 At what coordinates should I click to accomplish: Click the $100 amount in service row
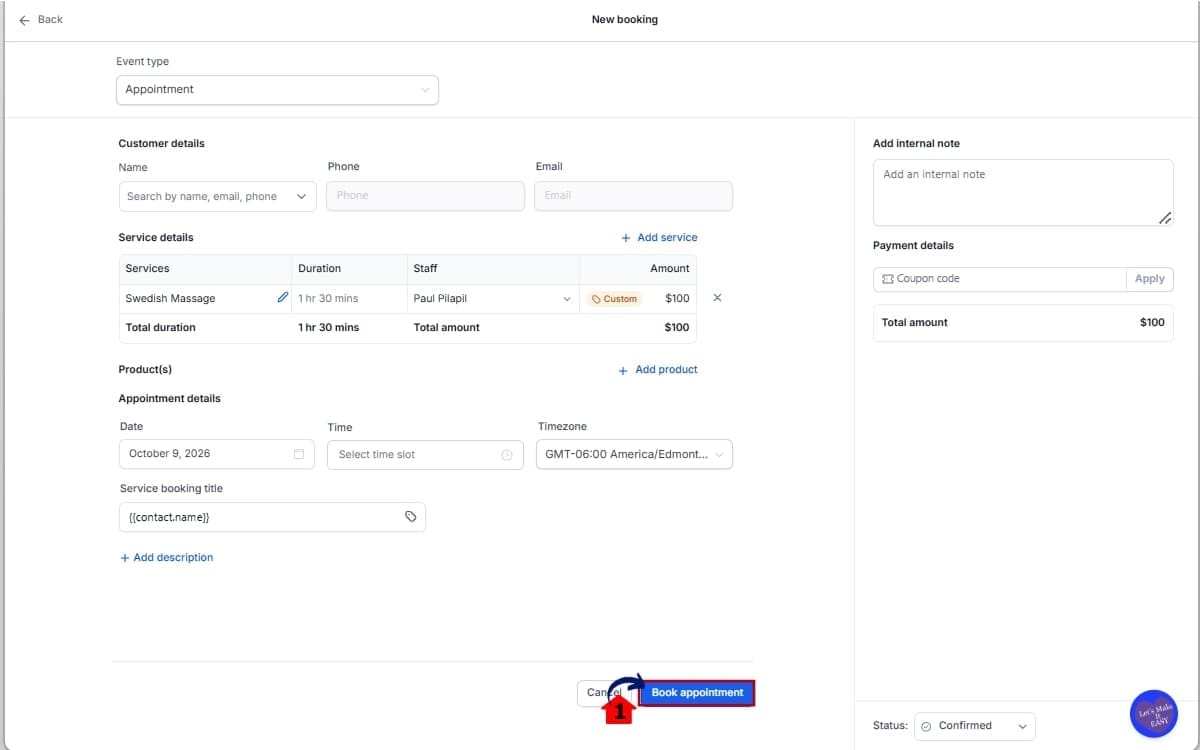pyautogui.click(x=677, y=299)
